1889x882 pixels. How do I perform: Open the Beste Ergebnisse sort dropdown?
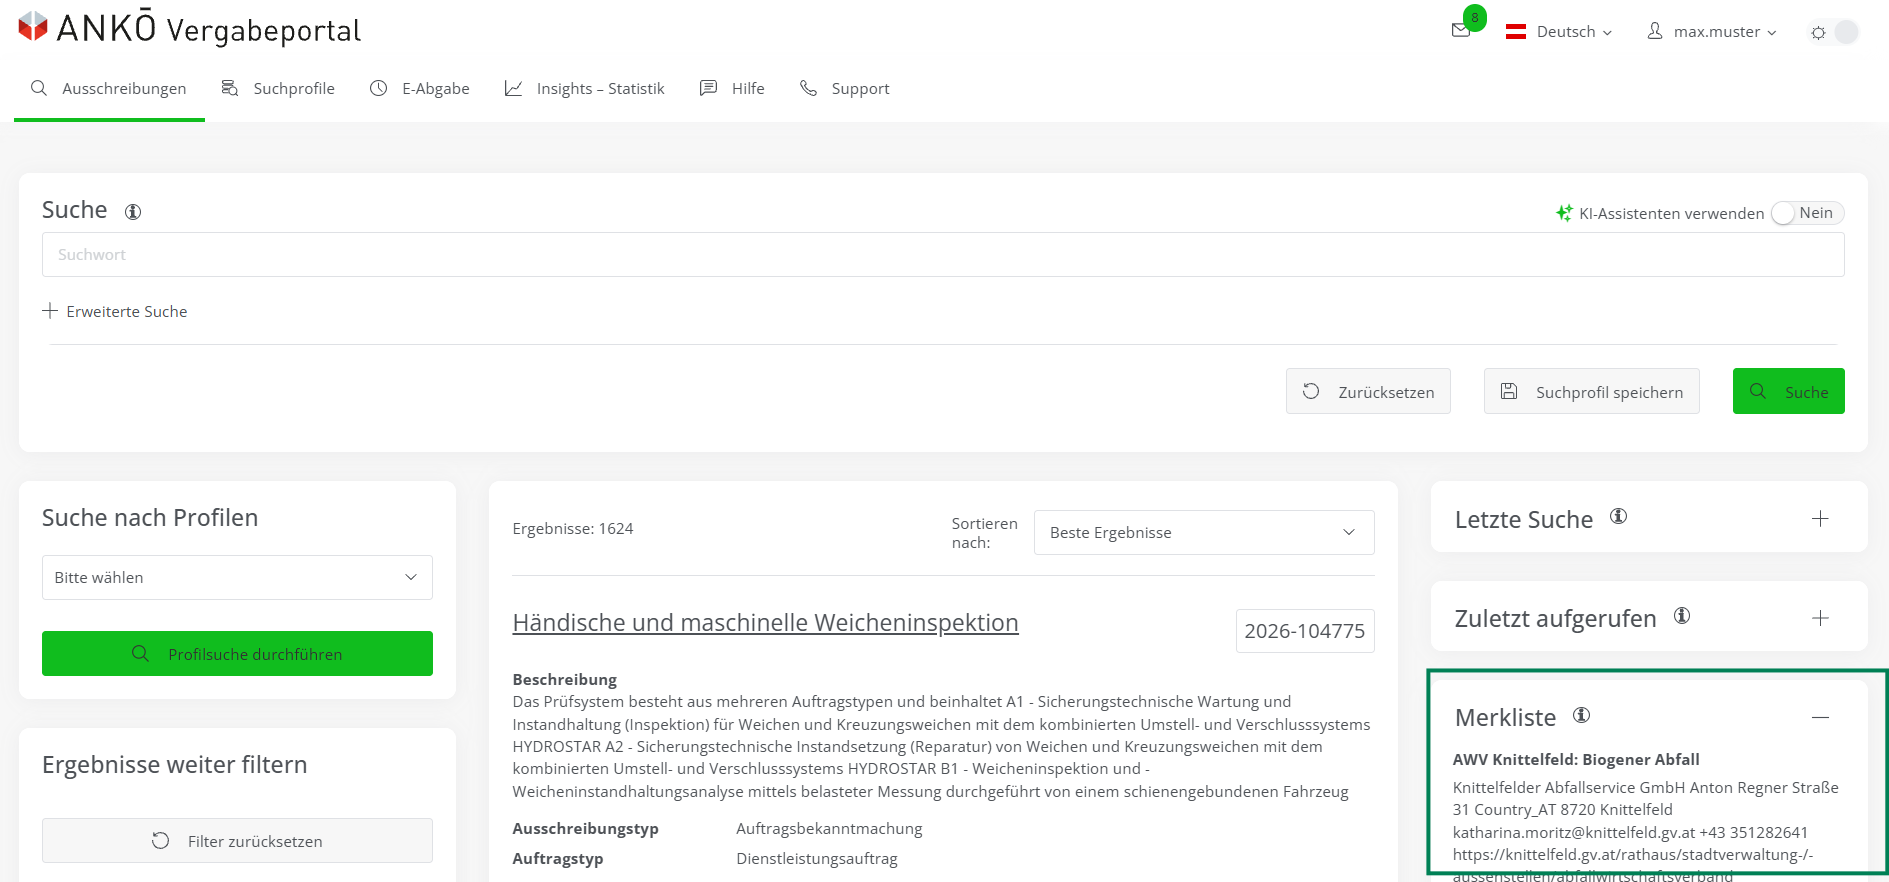tap(1204, 532)
